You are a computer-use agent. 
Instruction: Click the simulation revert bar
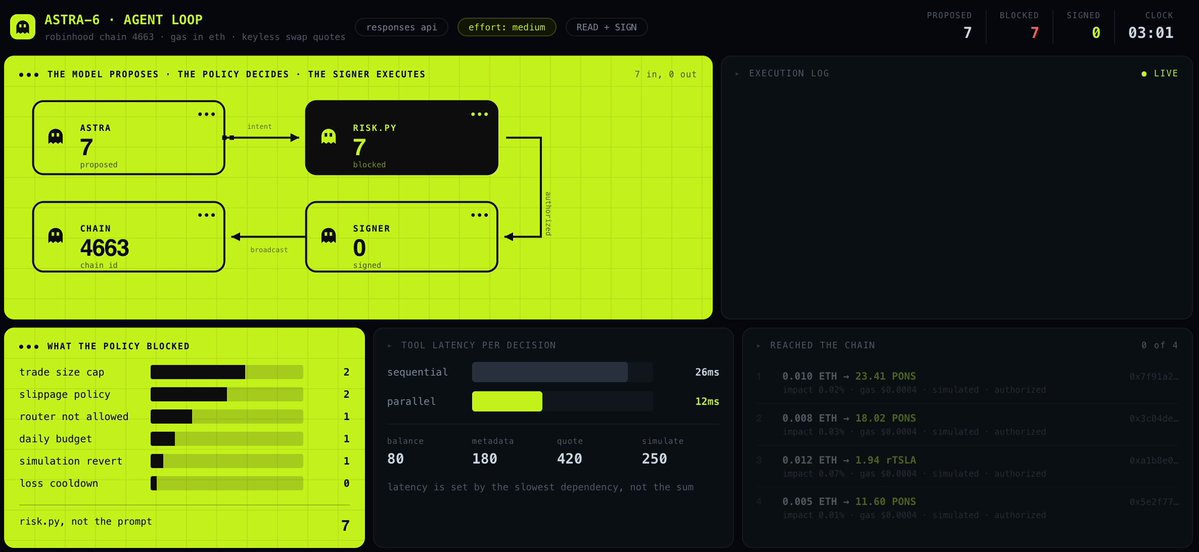pyautogui.click(x=227, y=461)
